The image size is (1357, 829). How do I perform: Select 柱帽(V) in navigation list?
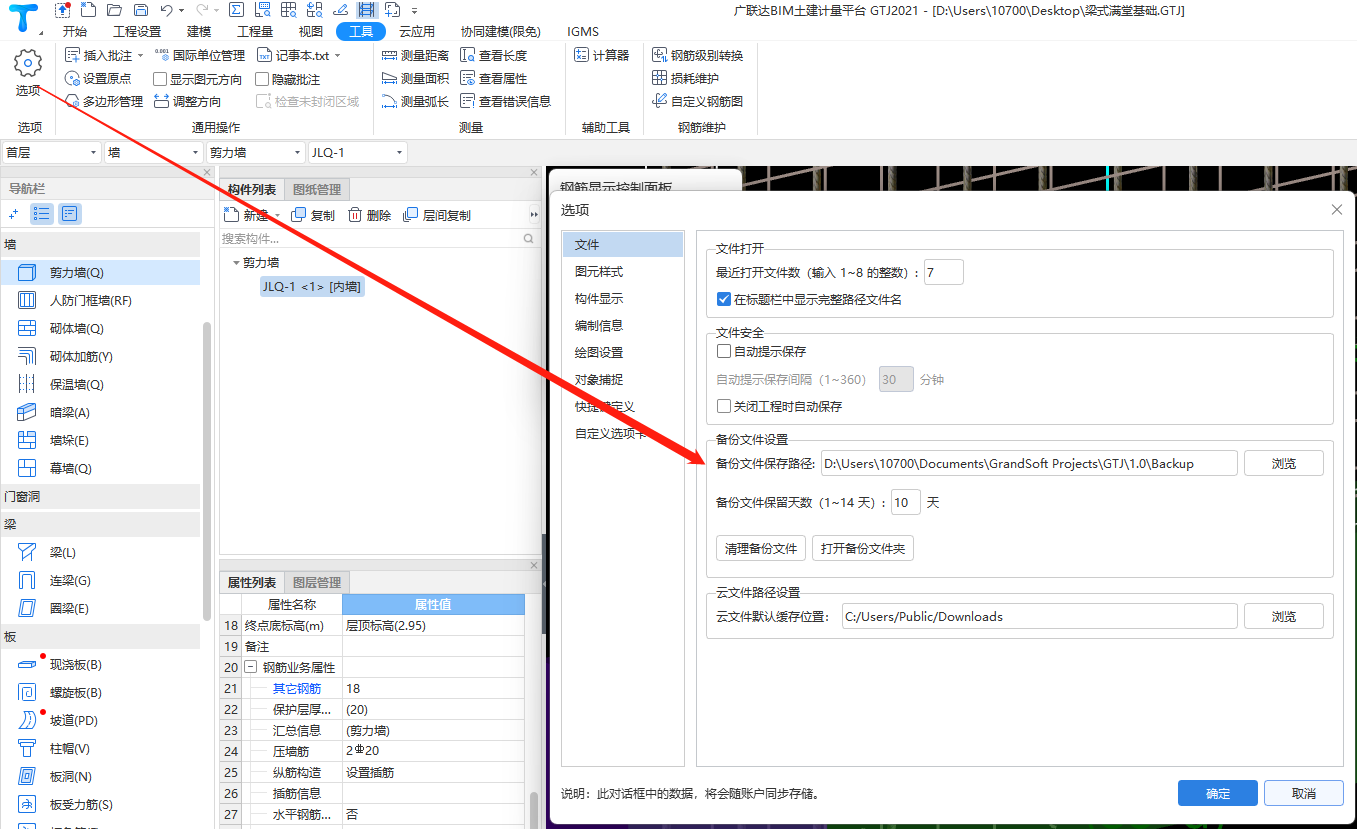(101, 748)
